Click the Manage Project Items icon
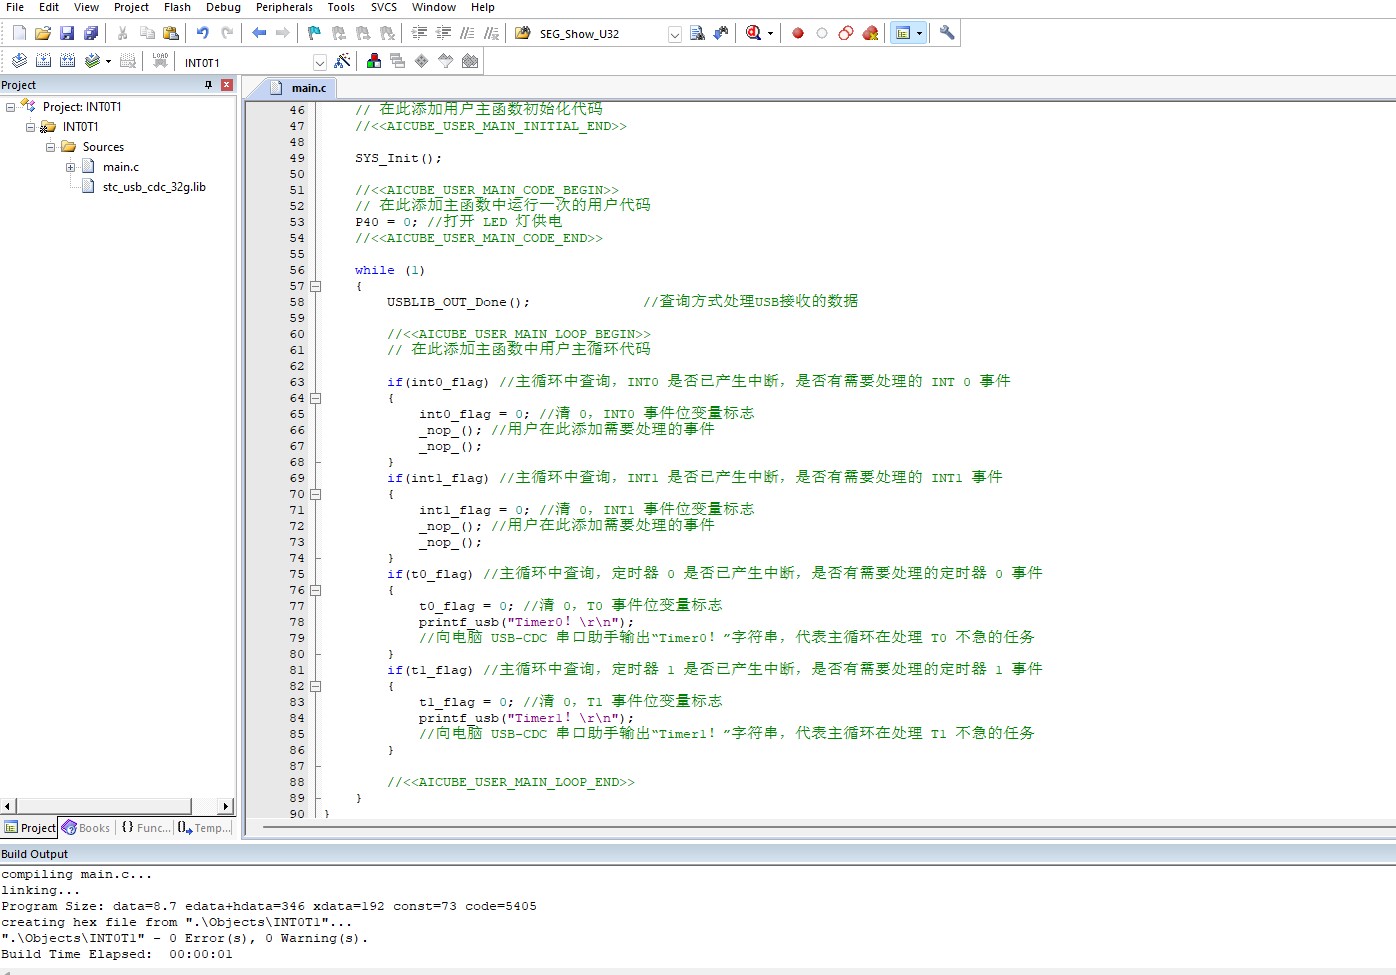The height and width of the screenshot is (975, 1396). (x=373, y=62)
